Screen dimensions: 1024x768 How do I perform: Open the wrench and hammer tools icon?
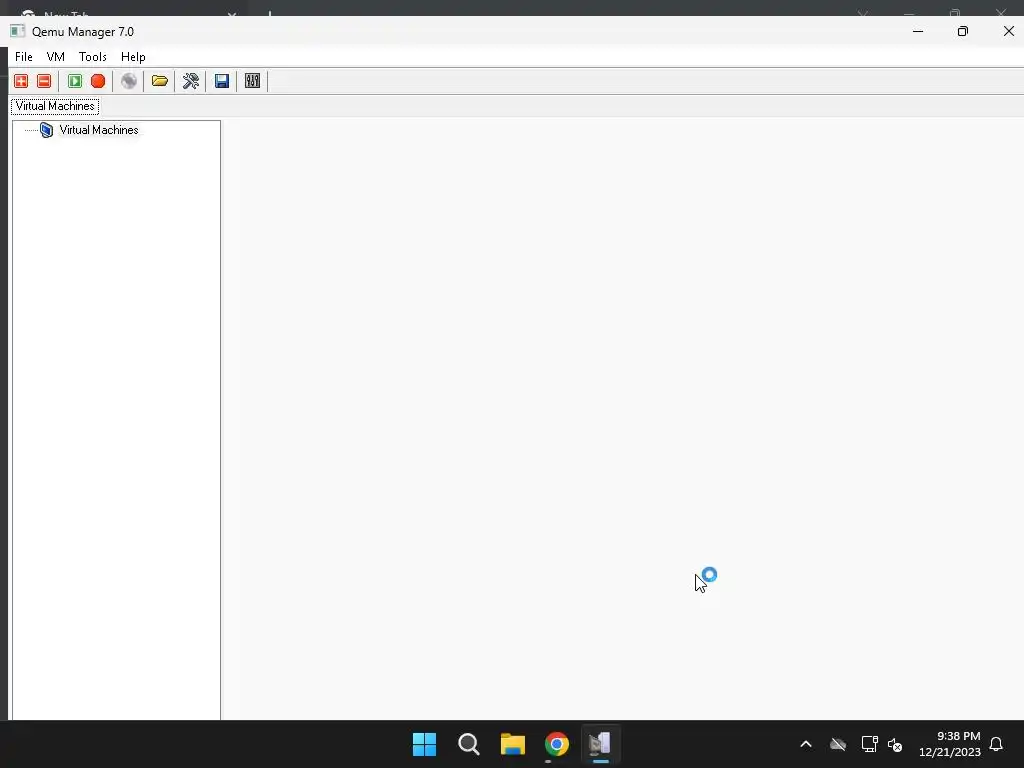pos(191,81)
